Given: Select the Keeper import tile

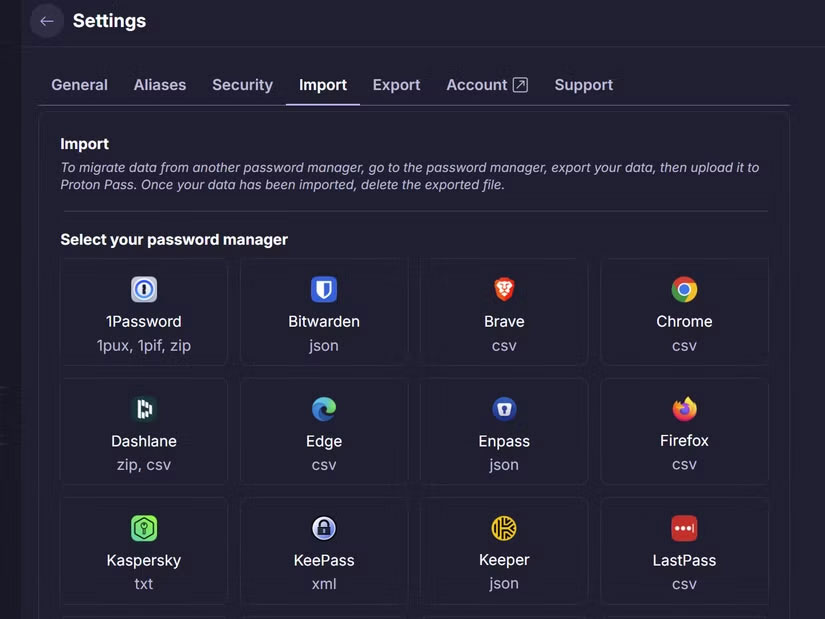Looking at the screenshot, I should point(503,551).
